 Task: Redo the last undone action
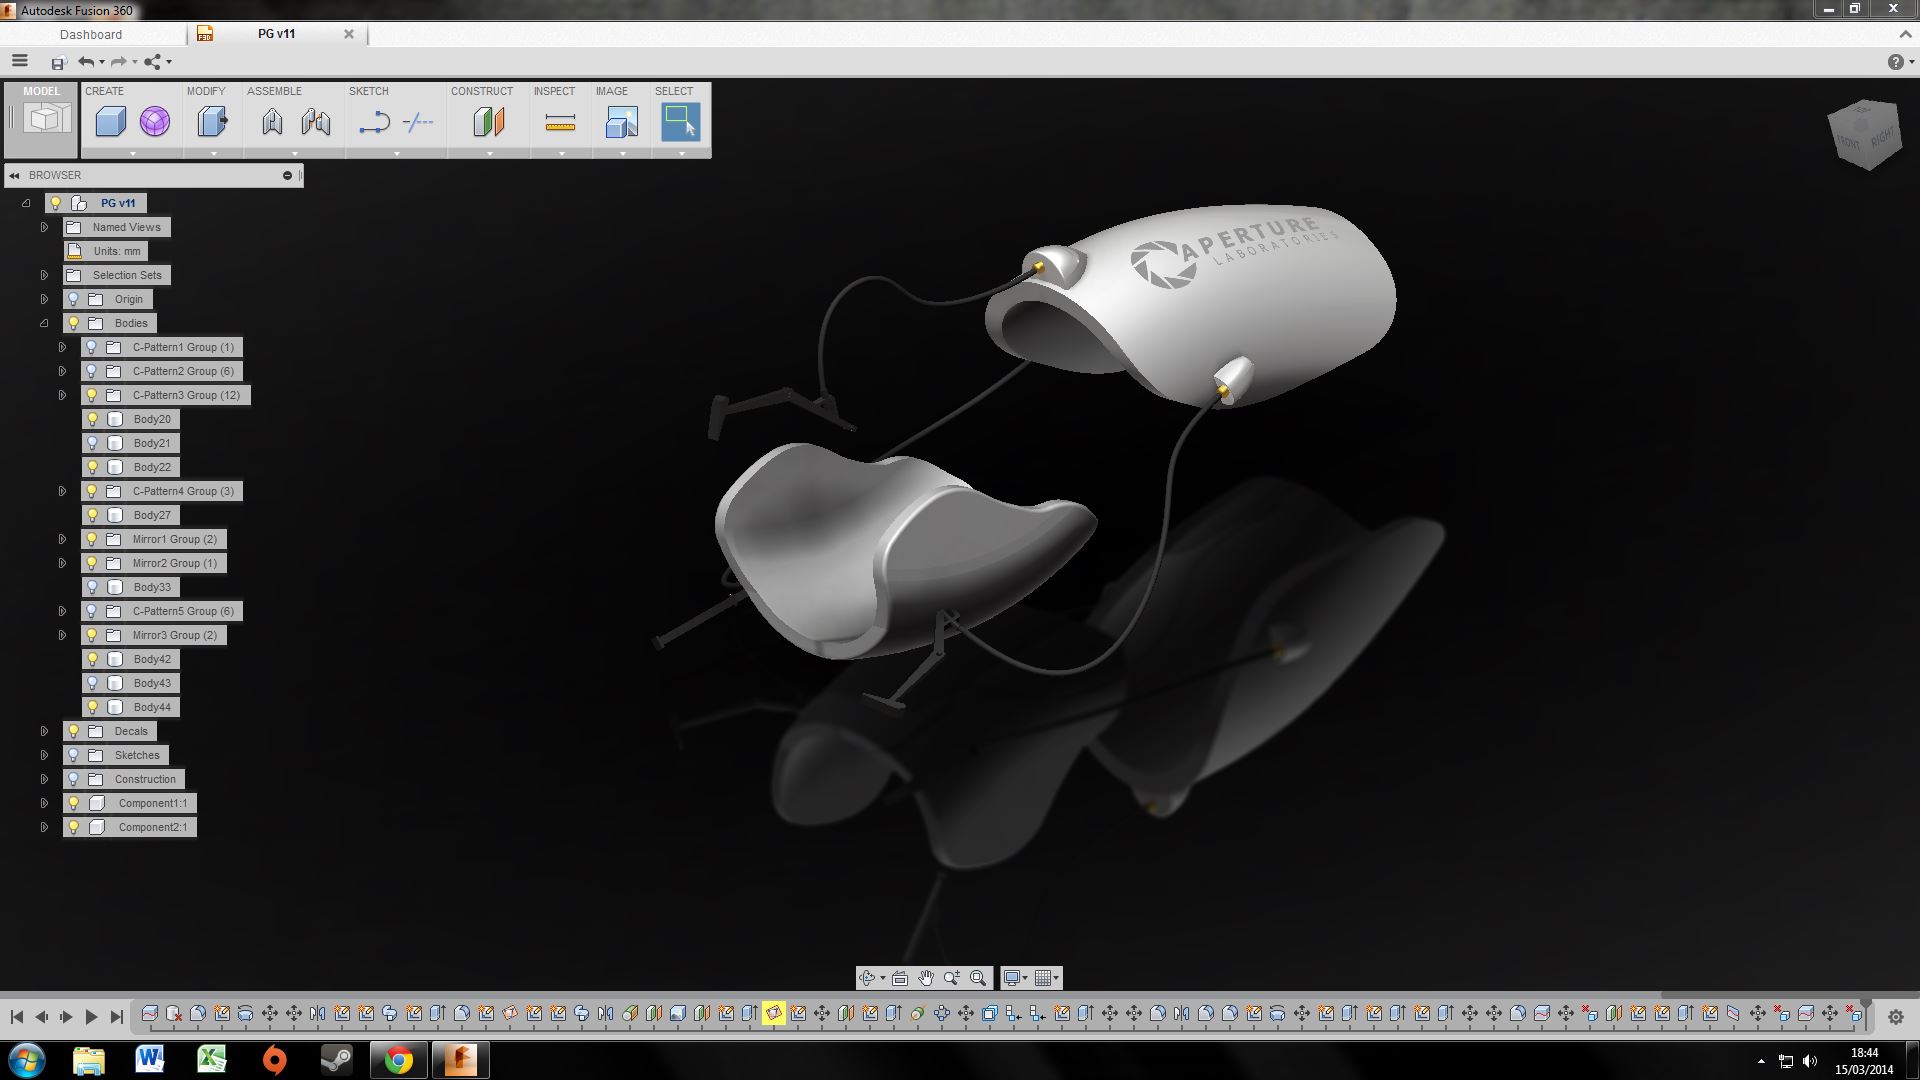119,62
